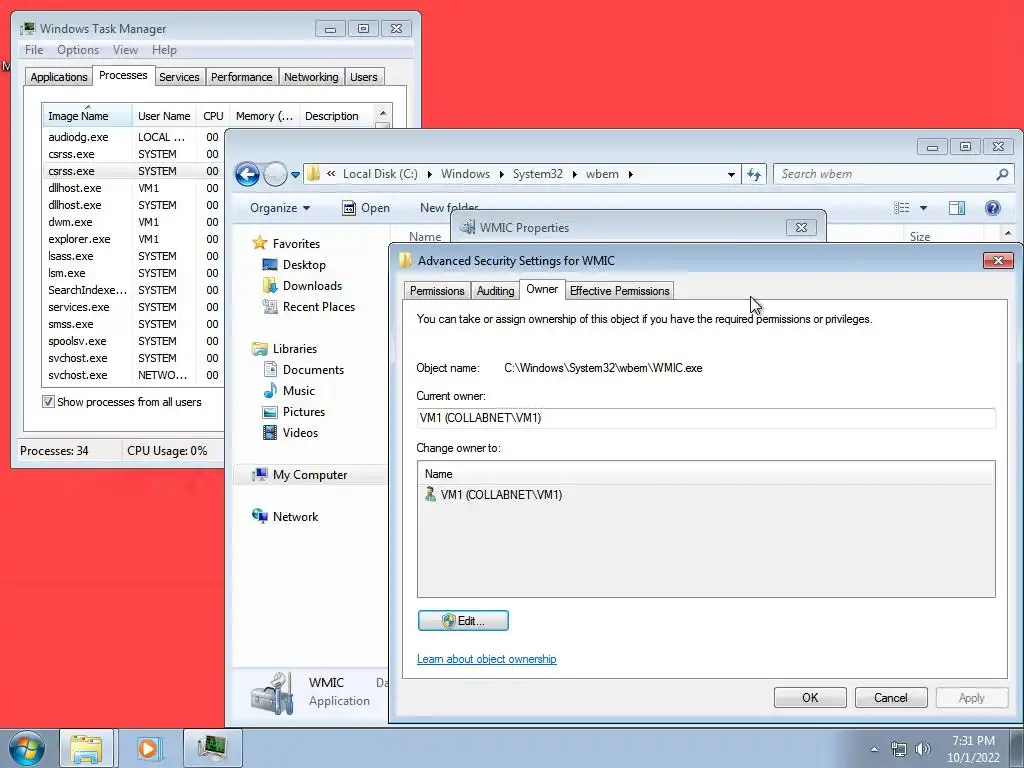Click the Open toolbar button in Explorer
The width and height of the screenshot is (1024, 768).
click(x=366, y=208)
